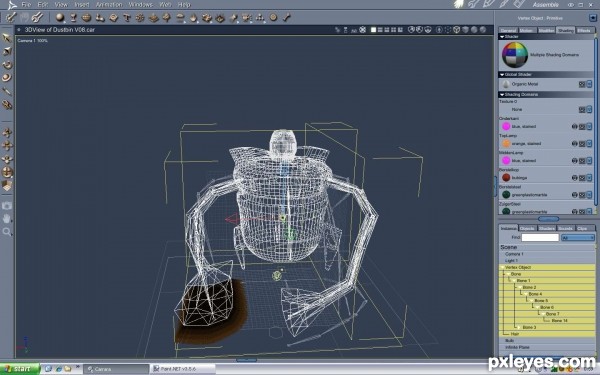Open the Animation menu
This screenshot has height=375, width=600.
tap(109, 5)
